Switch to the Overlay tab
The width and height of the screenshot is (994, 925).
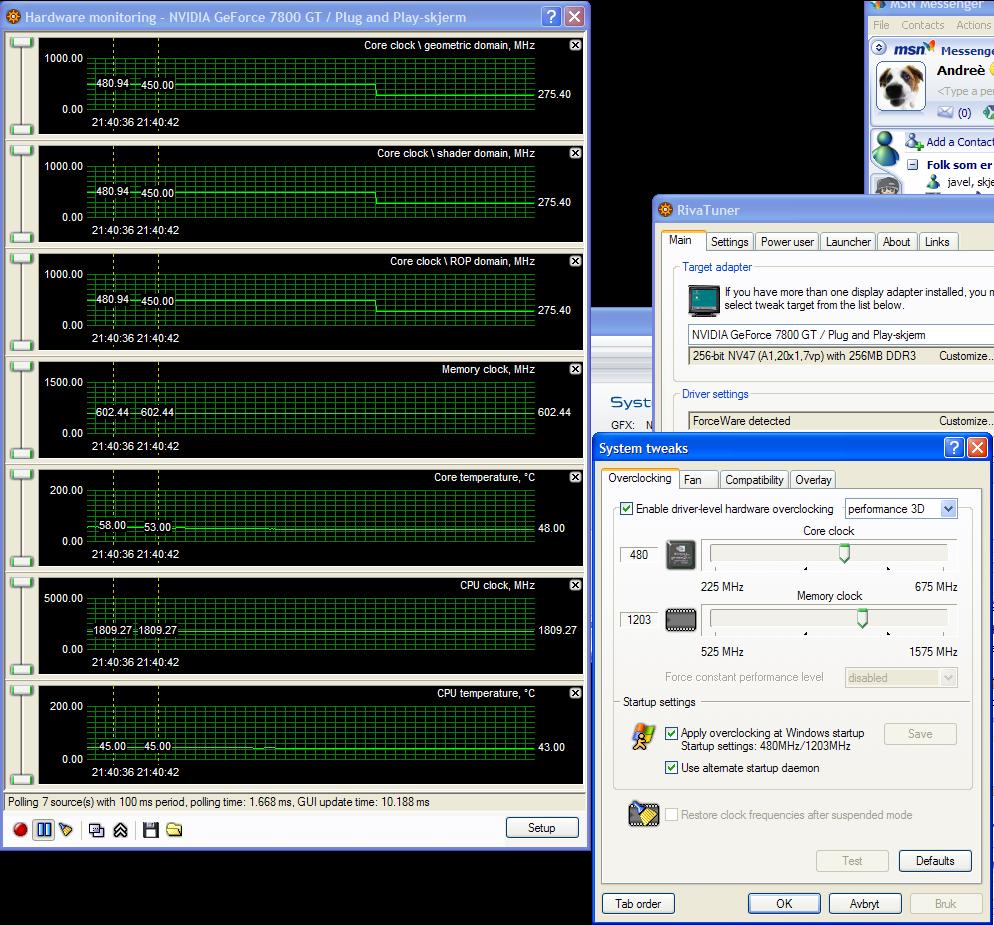(813, 480)
